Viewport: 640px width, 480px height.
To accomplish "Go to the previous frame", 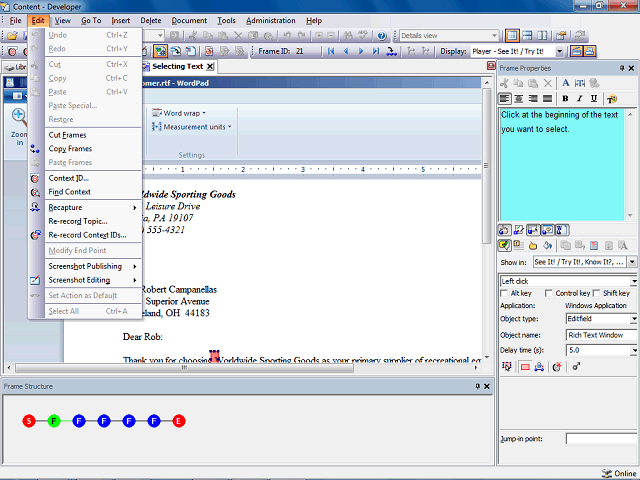I will [346, 51].
